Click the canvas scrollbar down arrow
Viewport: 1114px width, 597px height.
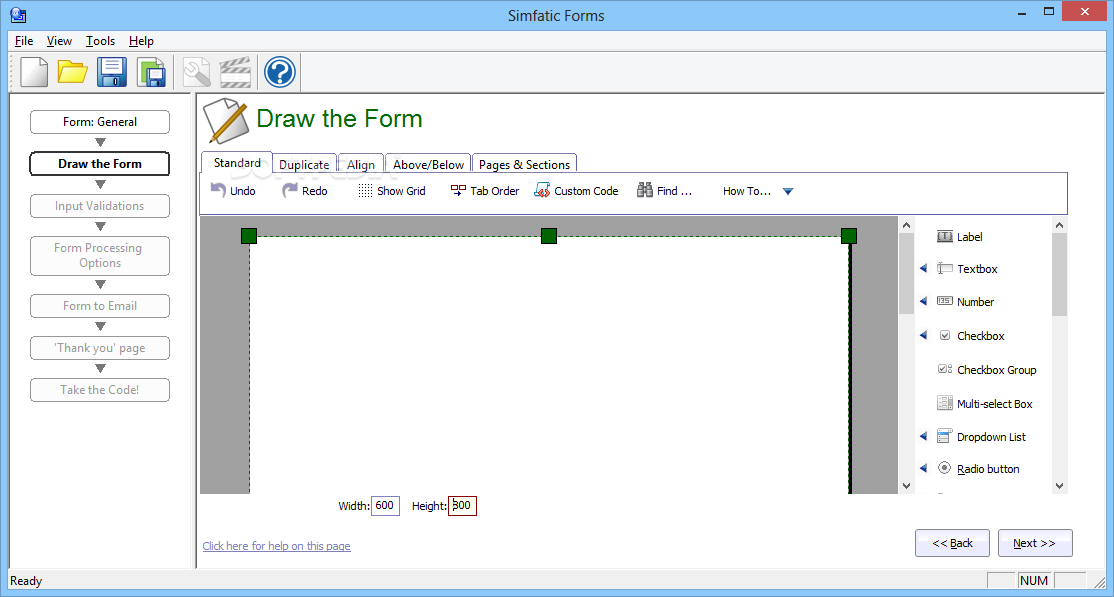click(907, 485)
